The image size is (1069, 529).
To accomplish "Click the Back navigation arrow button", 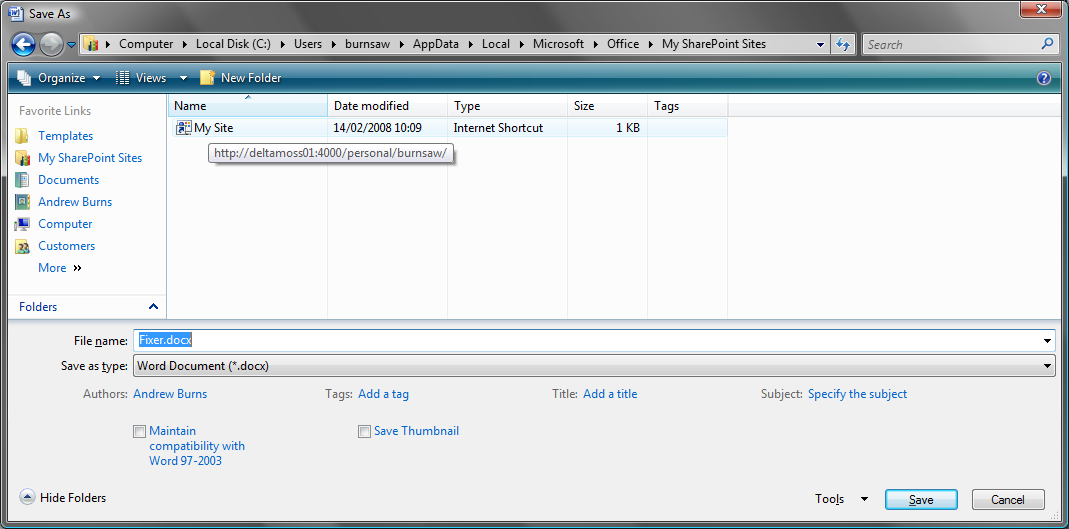I will click(x=23, y=44).
